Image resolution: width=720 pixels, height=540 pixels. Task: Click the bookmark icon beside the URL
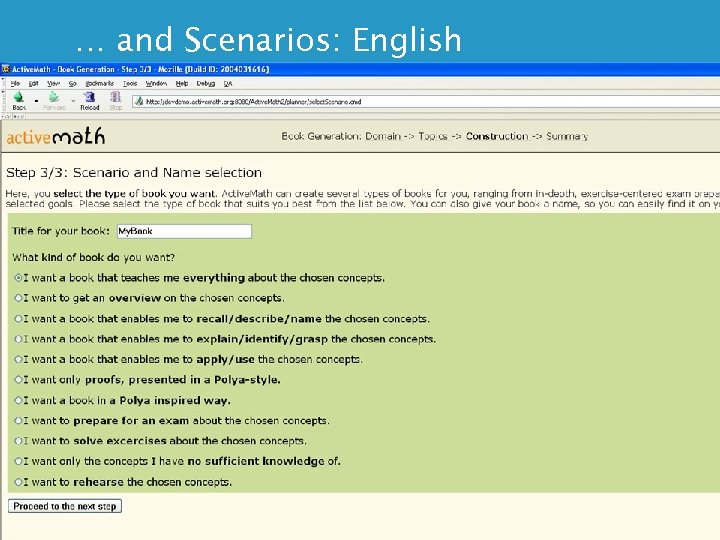pos(139,101)
